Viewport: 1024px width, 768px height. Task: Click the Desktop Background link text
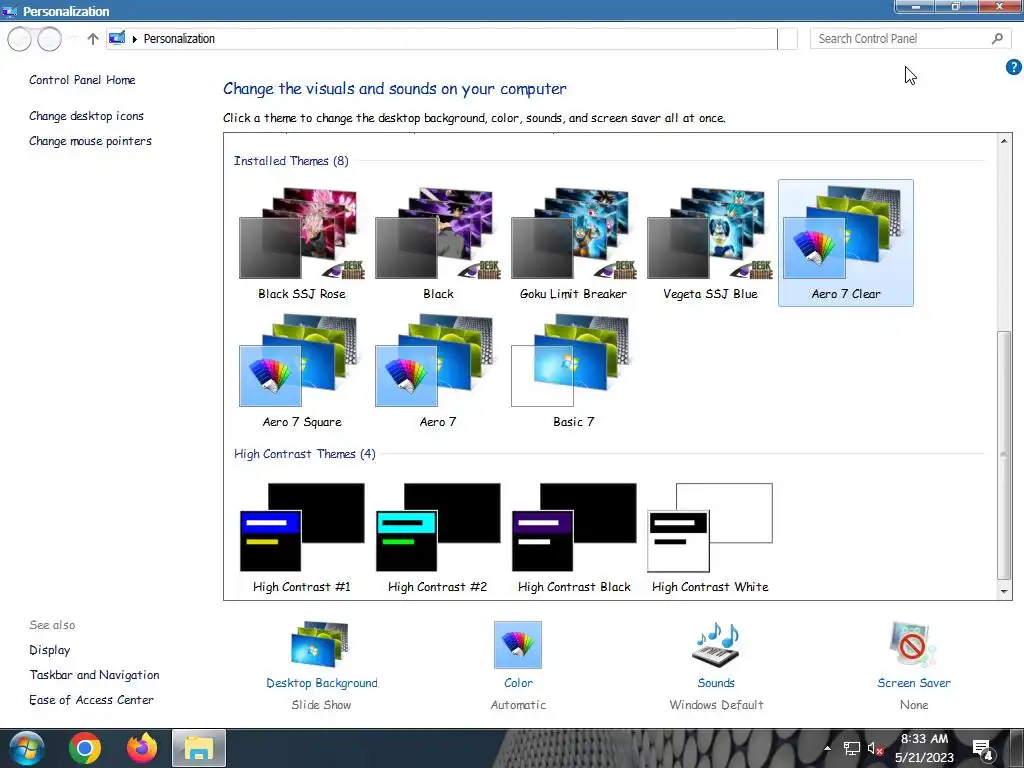click(321, 683)
